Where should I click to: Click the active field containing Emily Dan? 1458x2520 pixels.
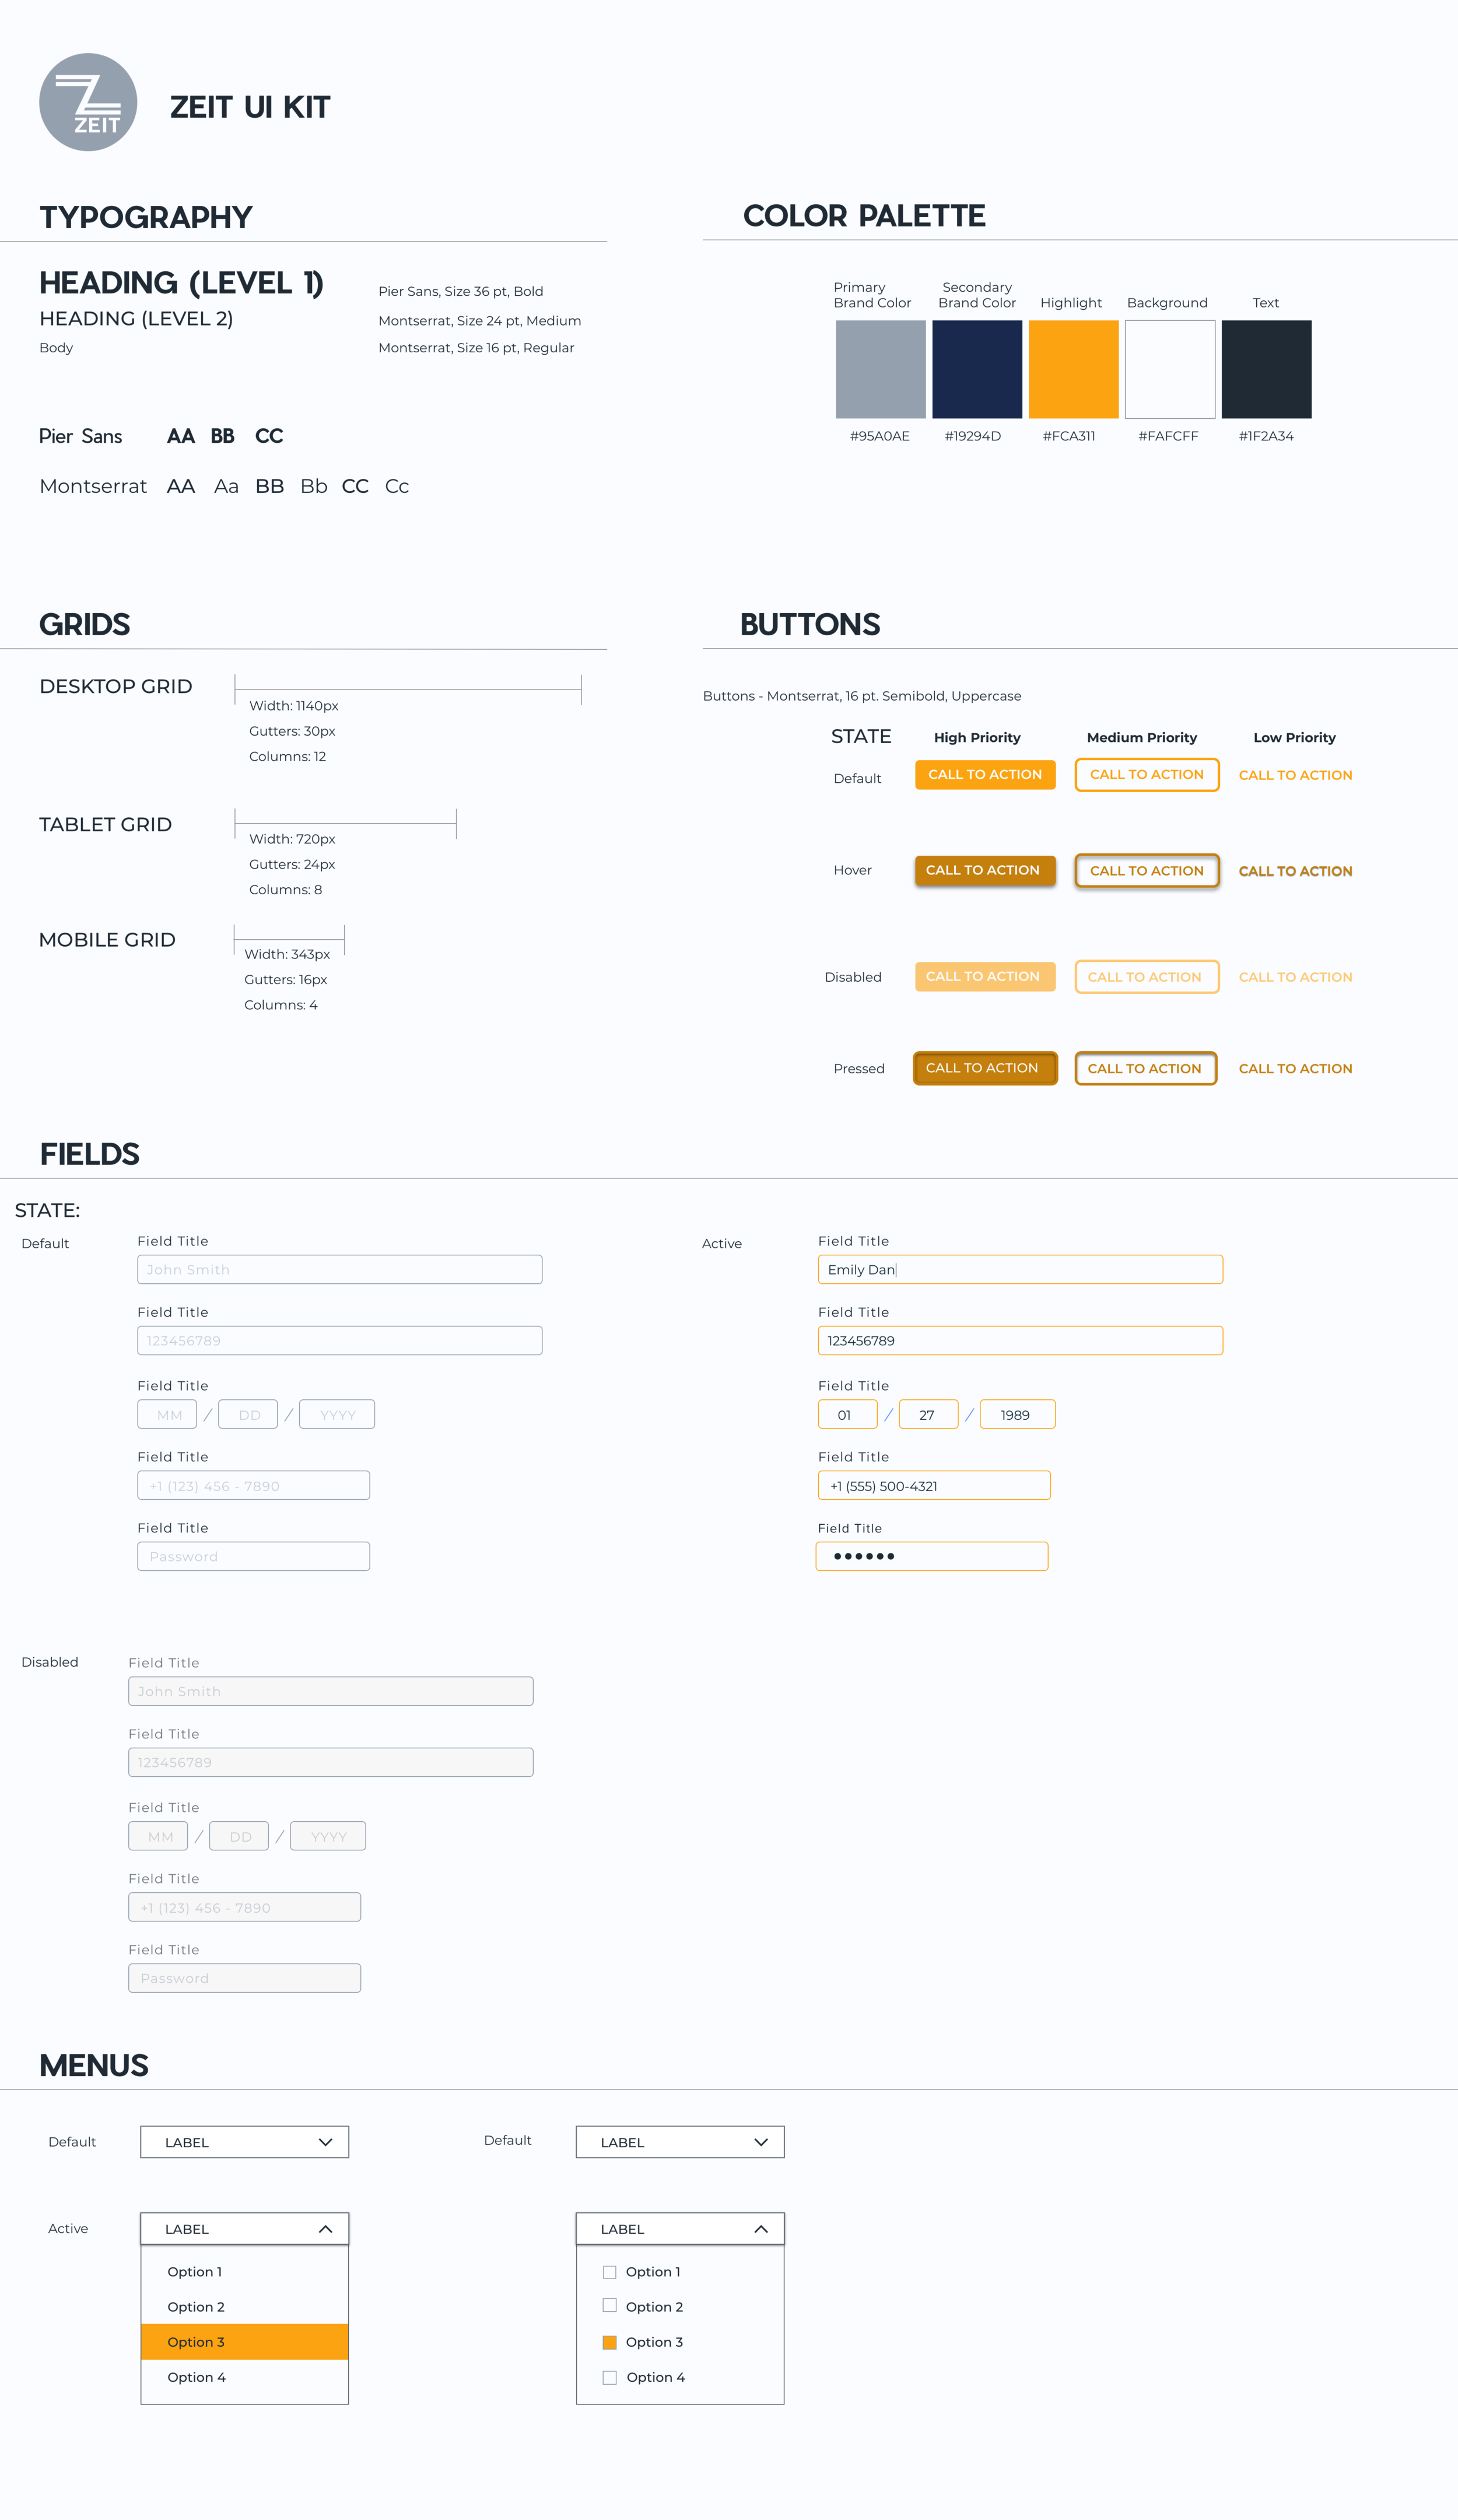[x=1020, y=1269]
